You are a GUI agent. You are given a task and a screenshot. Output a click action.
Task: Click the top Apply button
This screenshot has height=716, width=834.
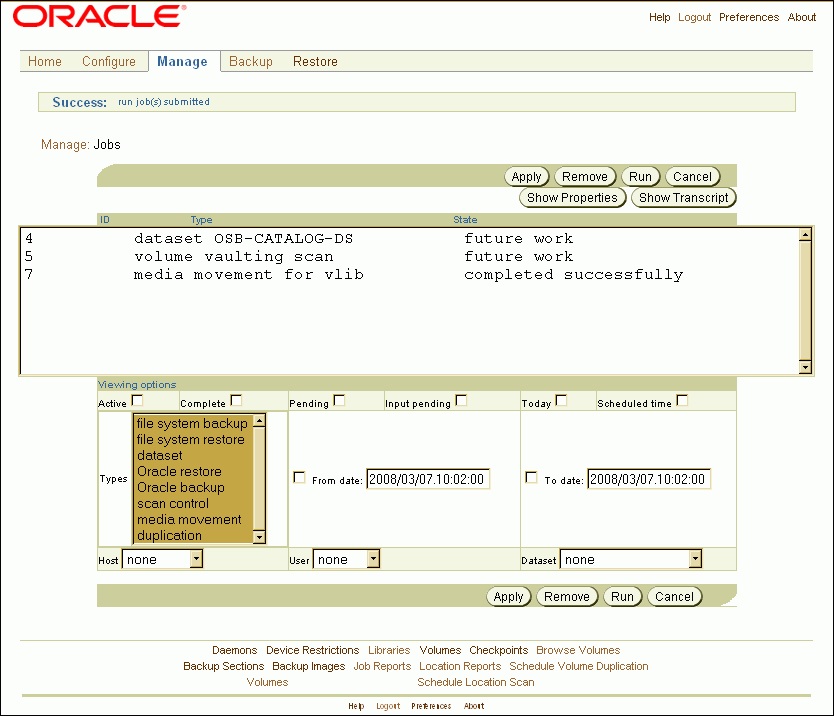tap(527, 177)
